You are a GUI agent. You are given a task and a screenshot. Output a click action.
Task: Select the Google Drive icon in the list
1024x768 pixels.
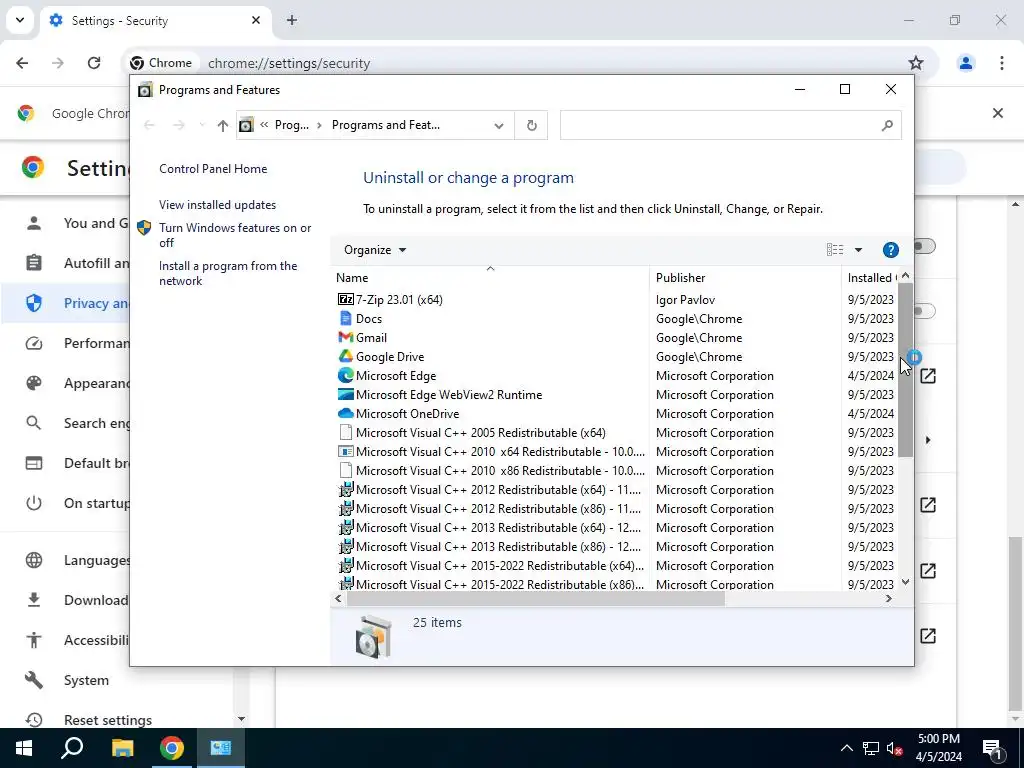click(x=345, y=357)
